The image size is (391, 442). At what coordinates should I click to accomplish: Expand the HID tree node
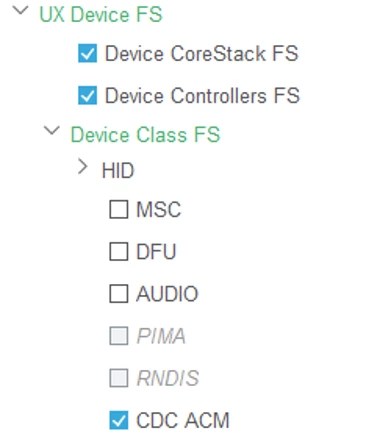(82, 166)
